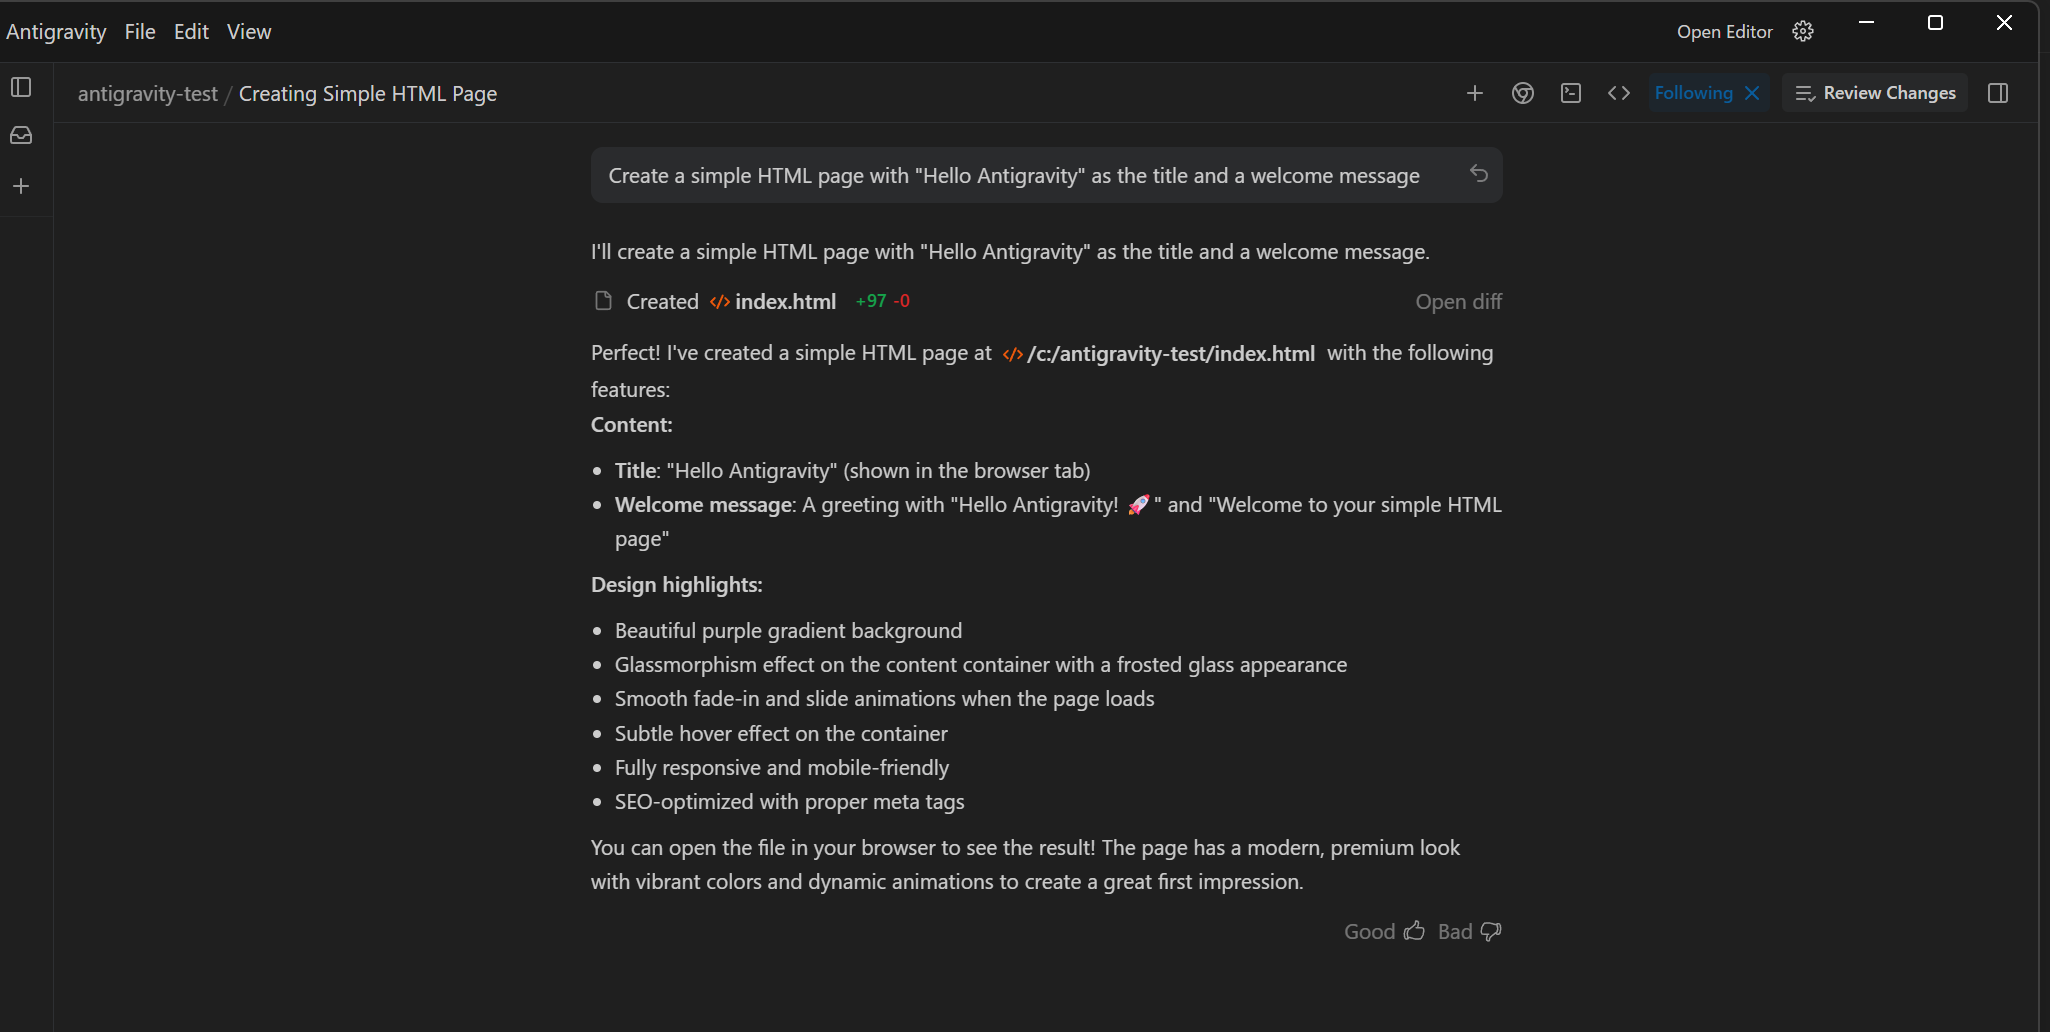Open the Edit menu
The width and height of the screenshot is (2050, 1032).
click(x=191, y=32)
